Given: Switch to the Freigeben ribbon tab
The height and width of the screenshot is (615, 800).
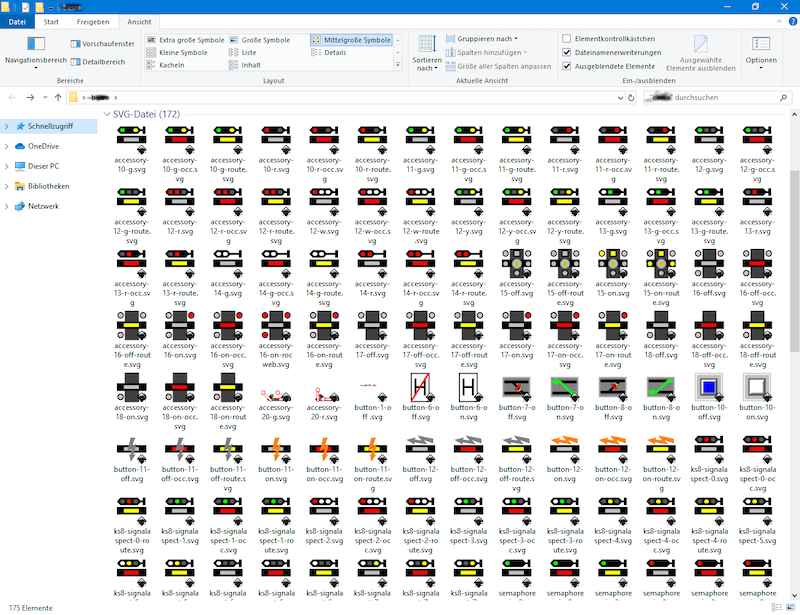Looking at the screenshot, I should point(93,21).
